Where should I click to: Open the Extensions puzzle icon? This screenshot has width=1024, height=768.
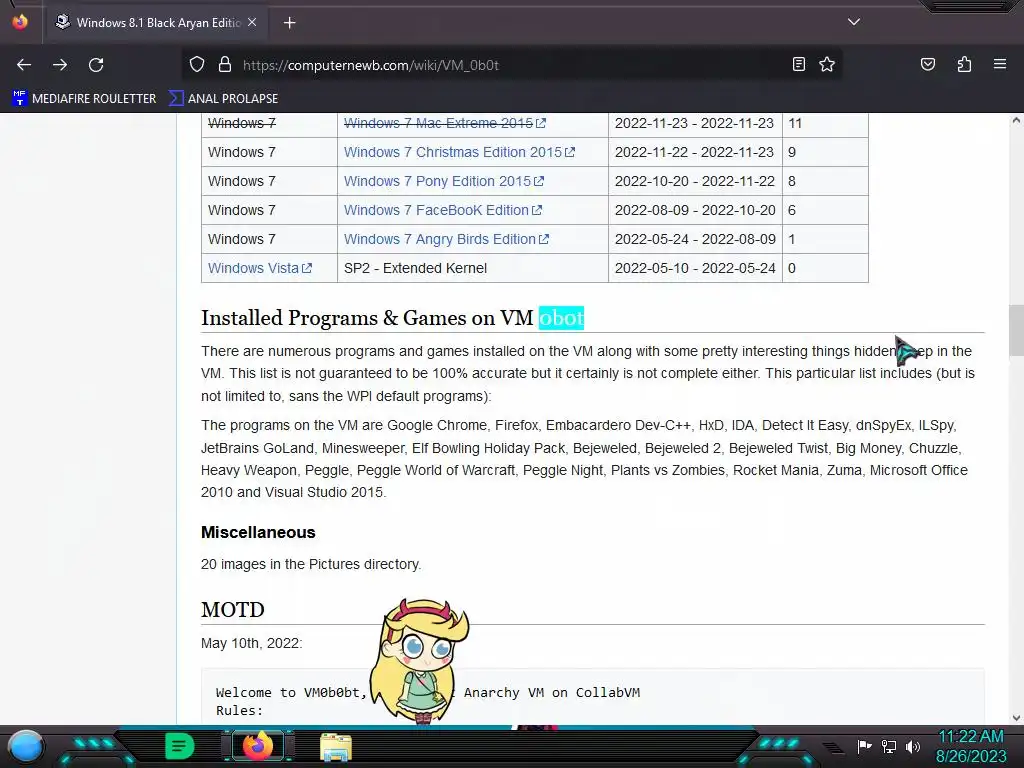pos(964,64)
